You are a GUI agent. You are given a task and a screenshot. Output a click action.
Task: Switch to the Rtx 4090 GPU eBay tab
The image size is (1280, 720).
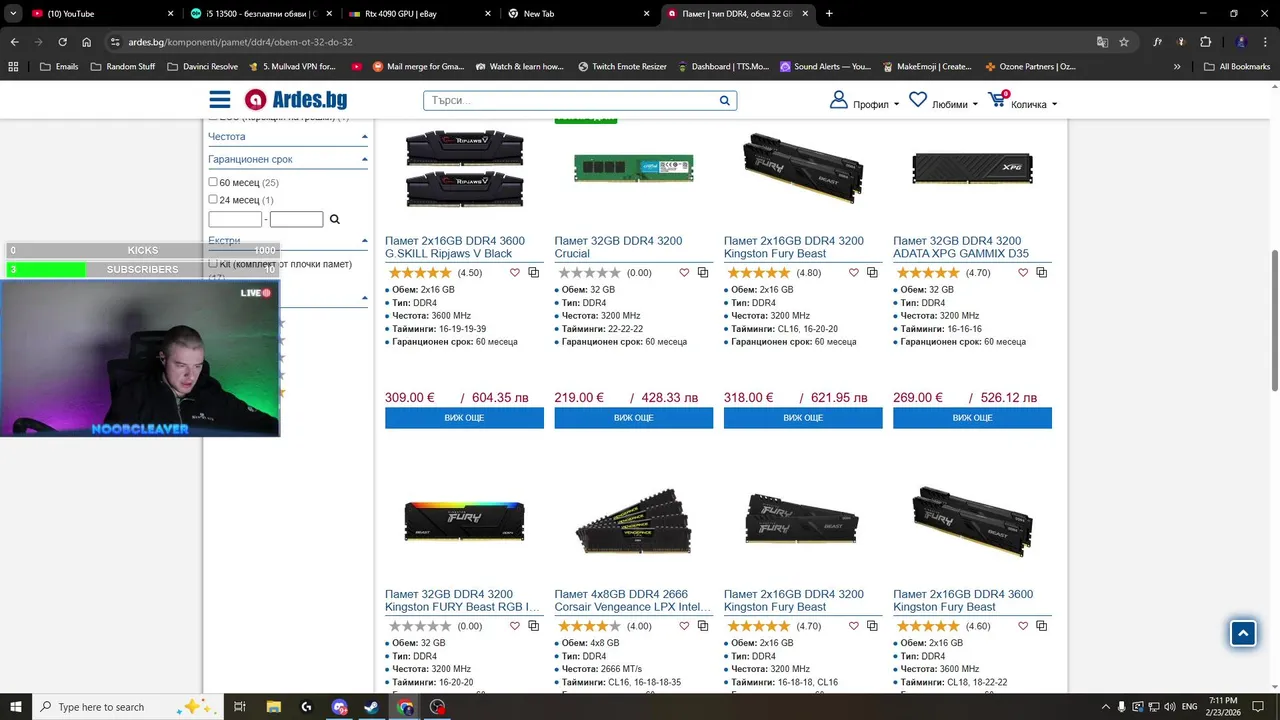[x=420, y=14]
